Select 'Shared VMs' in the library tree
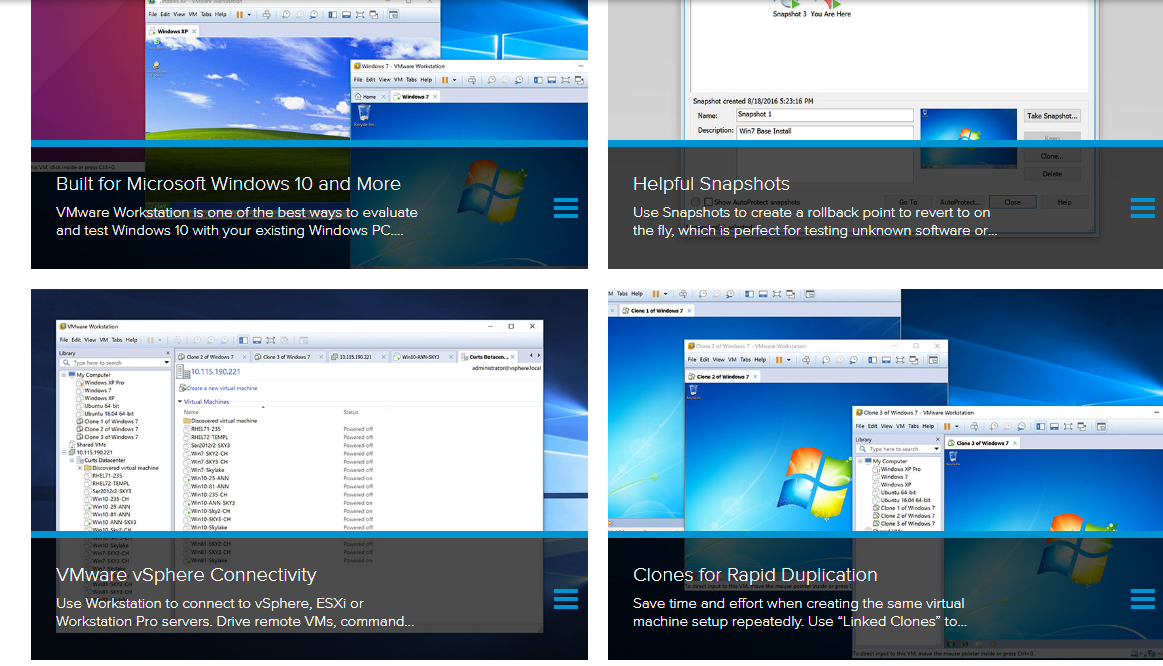 90,445
